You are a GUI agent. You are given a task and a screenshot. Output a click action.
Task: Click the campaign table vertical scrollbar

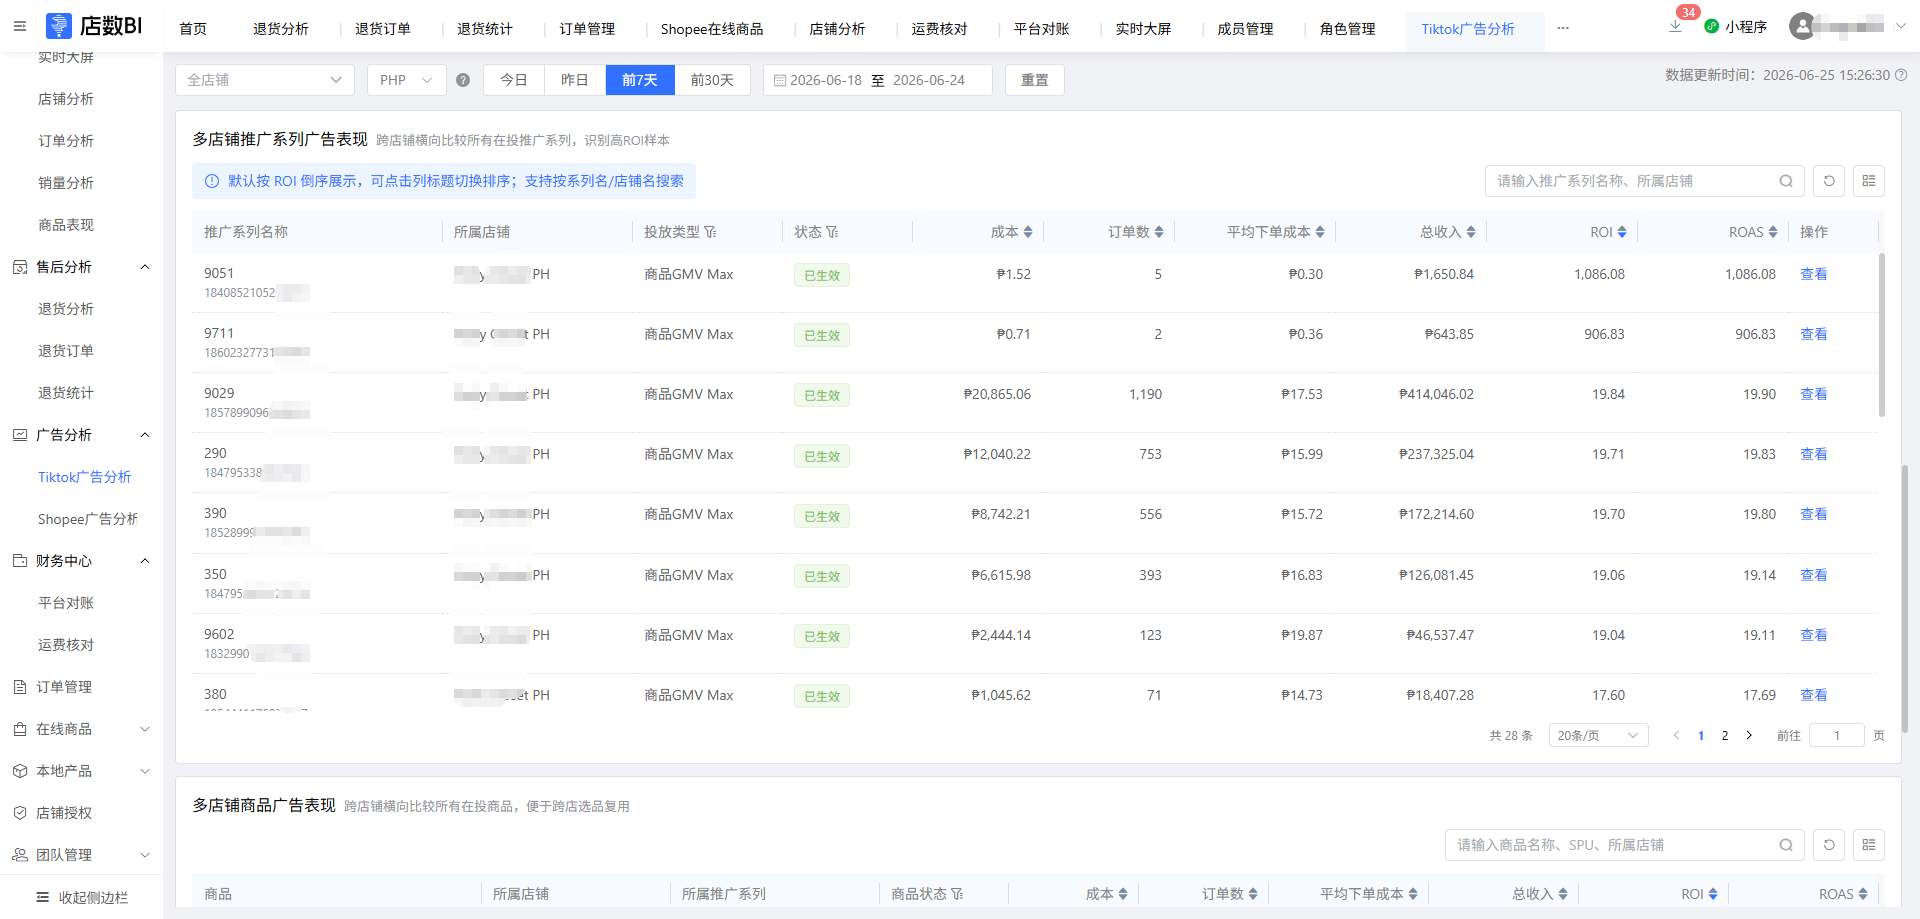click(x=1882, y=334)
